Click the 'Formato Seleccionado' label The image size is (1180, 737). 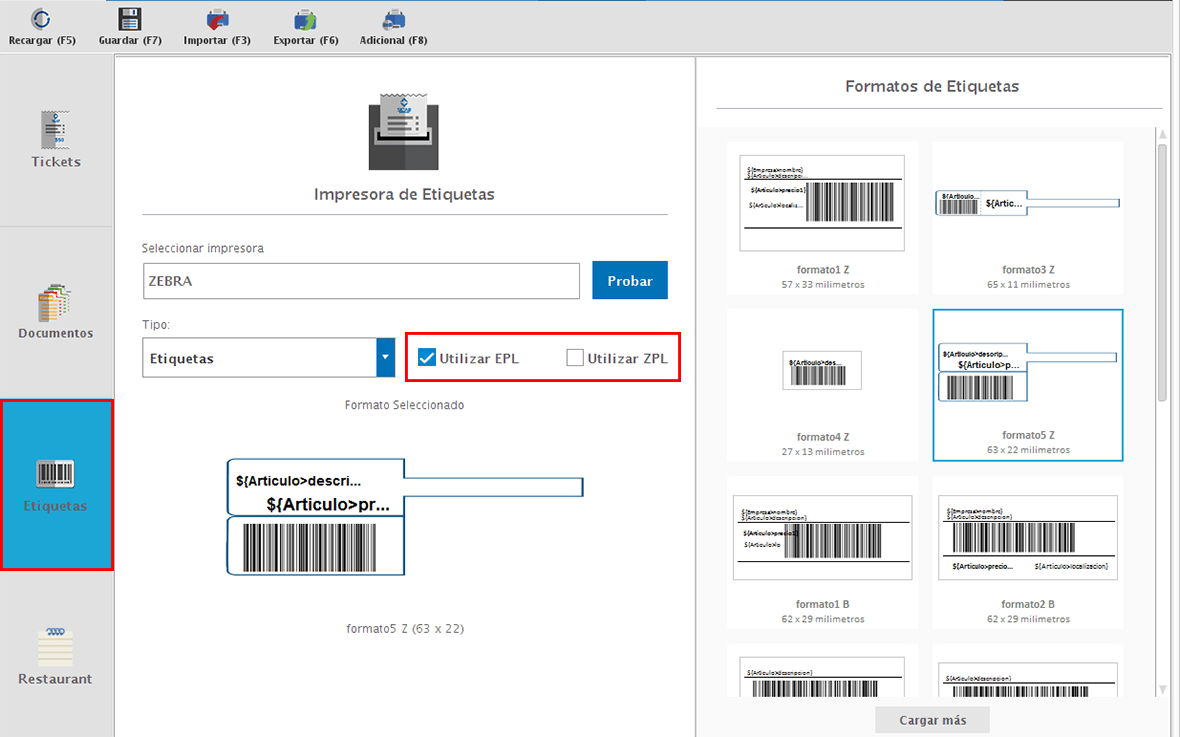pos(404,405)
